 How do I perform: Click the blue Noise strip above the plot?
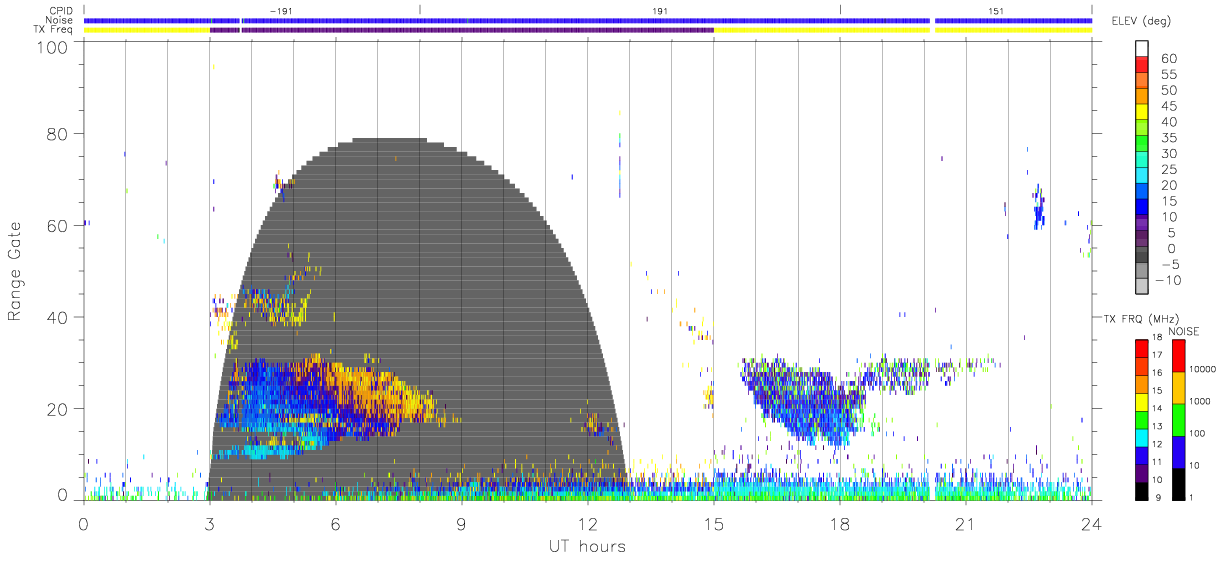coord(588,20)
